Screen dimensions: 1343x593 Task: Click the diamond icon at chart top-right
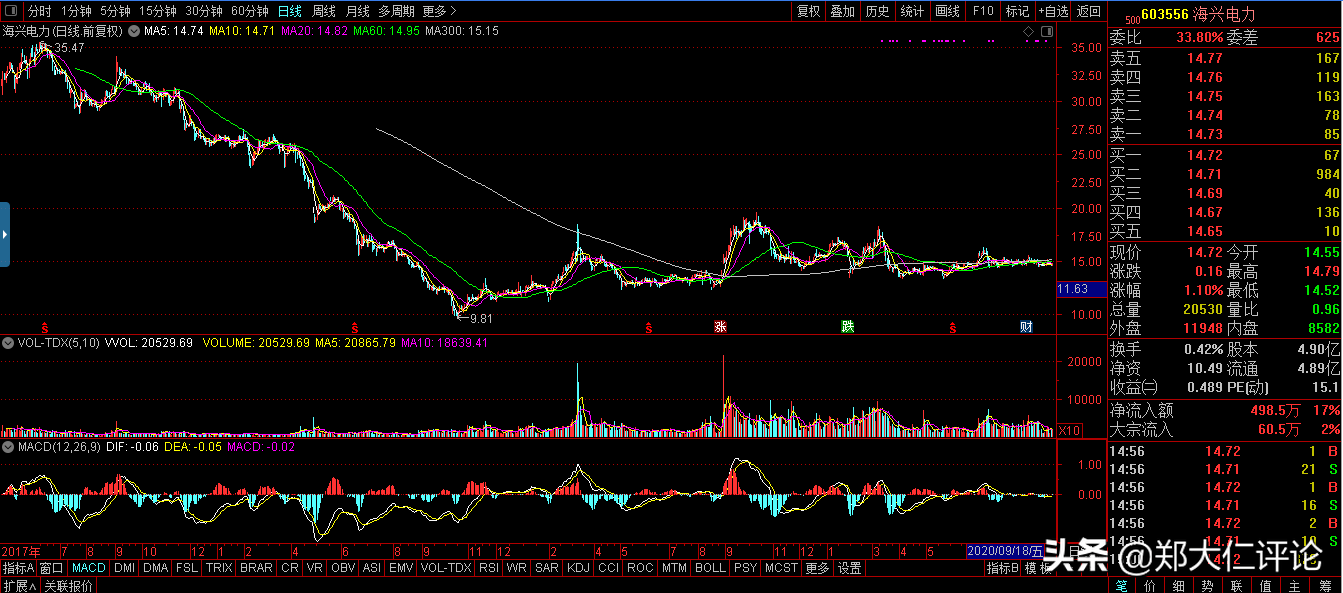coord(1030,33)
